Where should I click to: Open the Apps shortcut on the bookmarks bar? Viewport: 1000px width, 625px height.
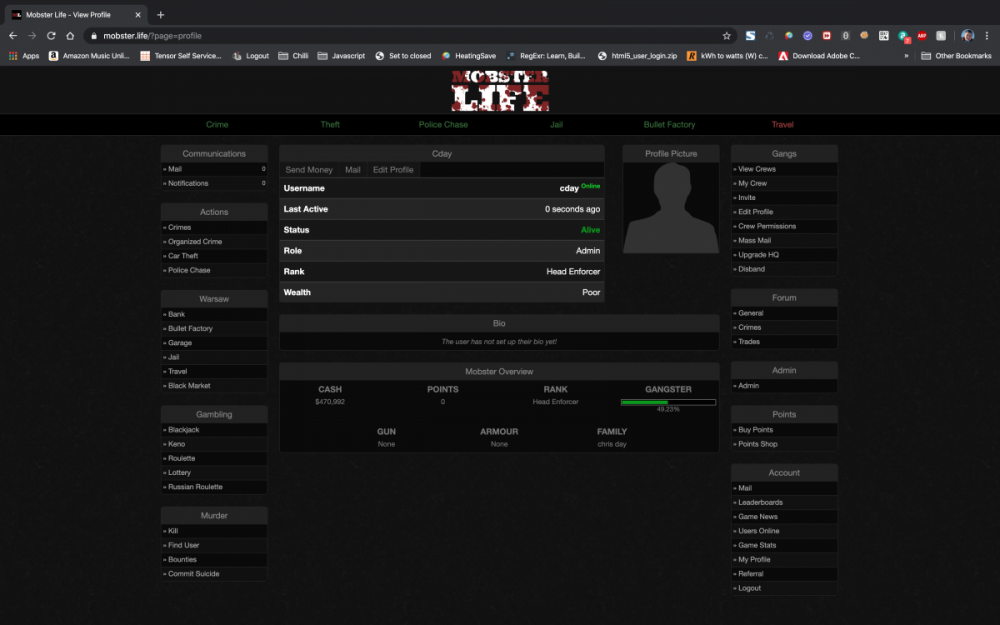[x=29, y=56]
